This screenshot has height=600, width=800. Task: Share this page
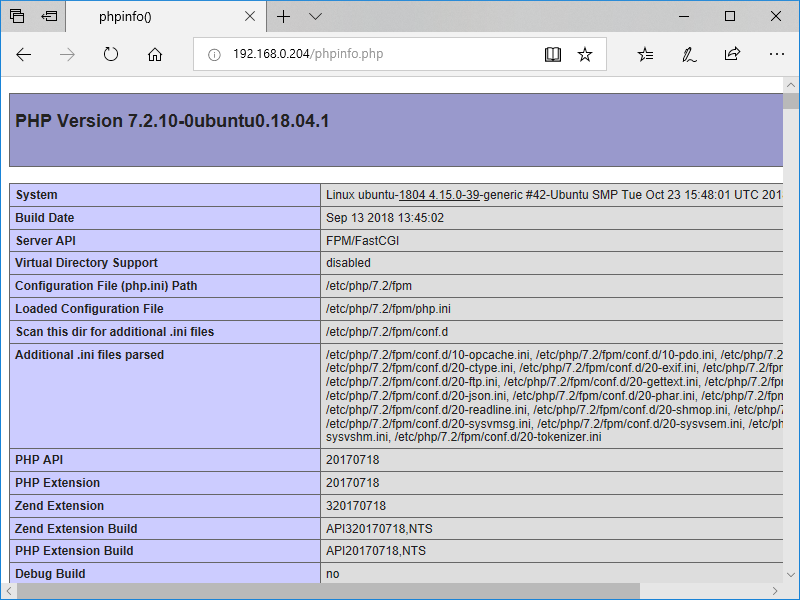(x=732, y=54)
